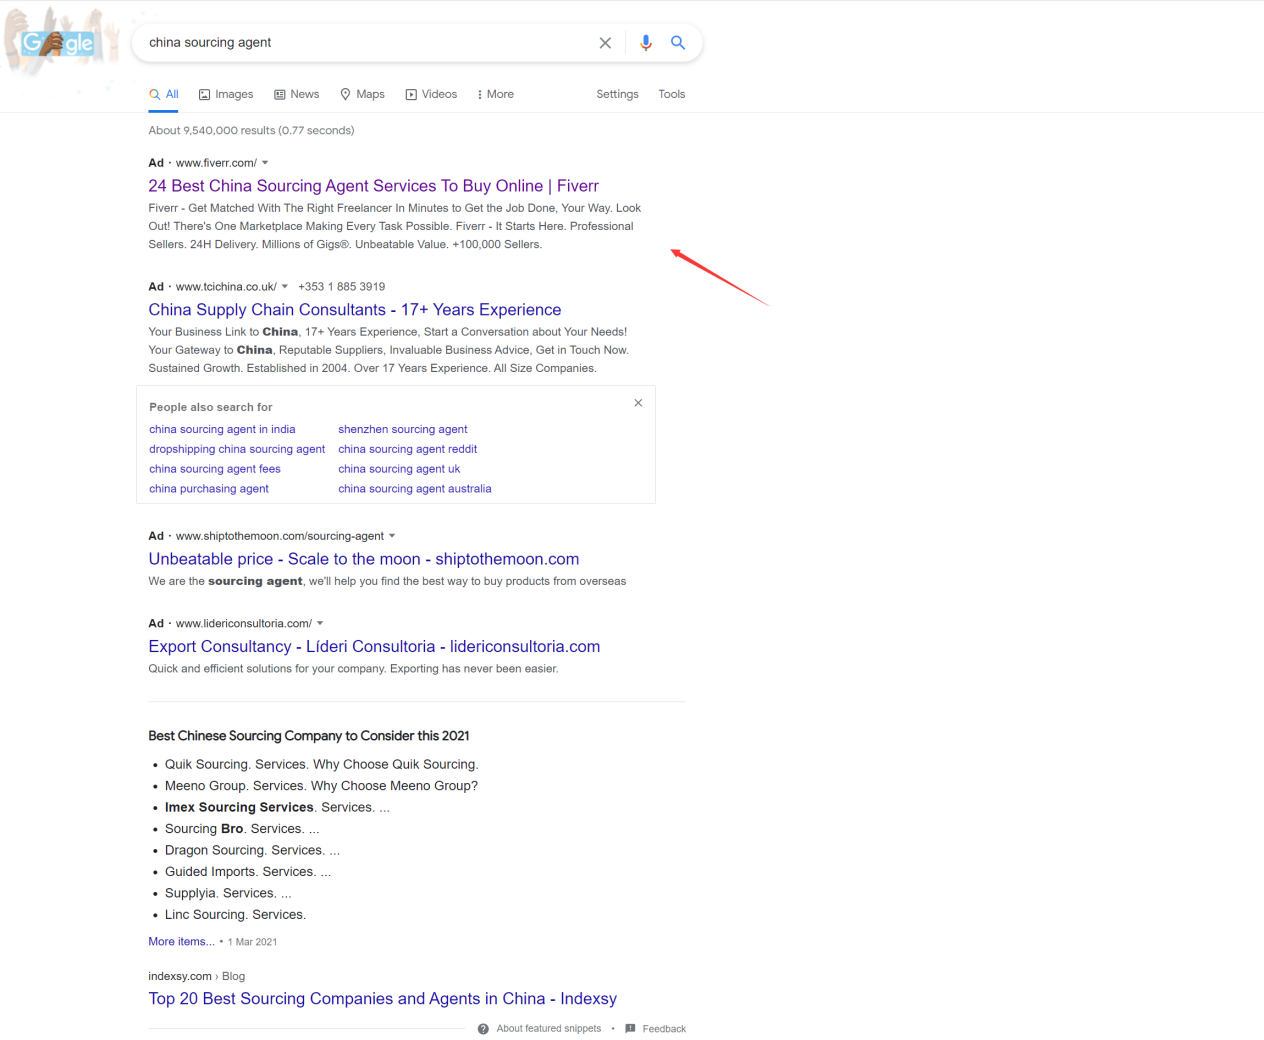Click the Dragon Sourcing list item
Screen dimensions: 1264x1040
(252, 851)
